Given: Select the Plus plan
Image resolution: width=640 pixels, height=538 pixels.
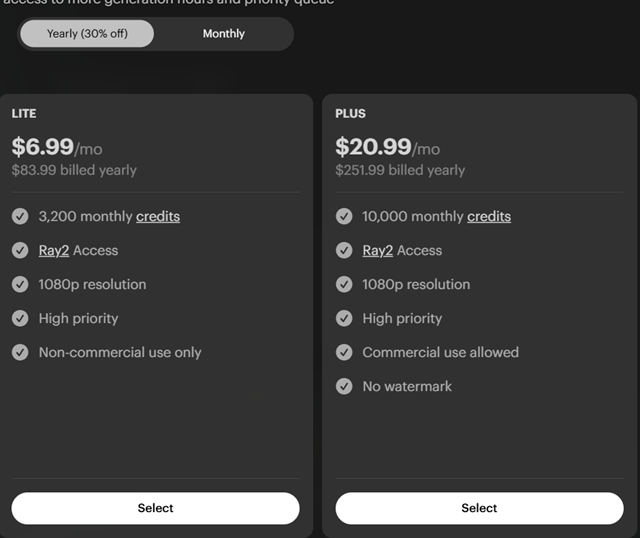Looking at the screenshot, I should pos(479,508).
